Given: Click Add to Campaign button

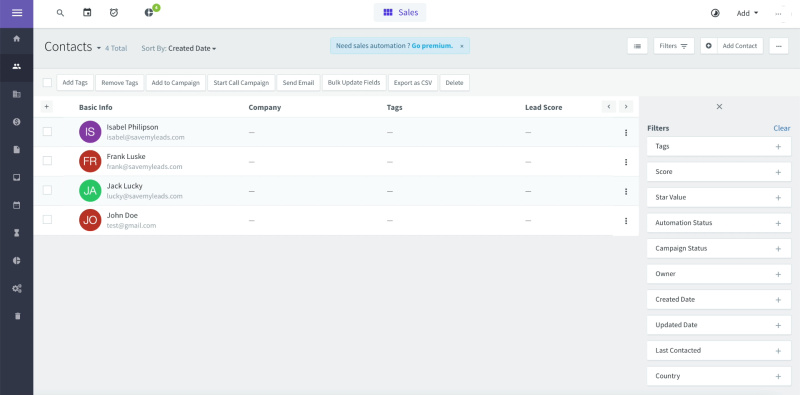Looking at the screenshot, I should pos(176,83).
